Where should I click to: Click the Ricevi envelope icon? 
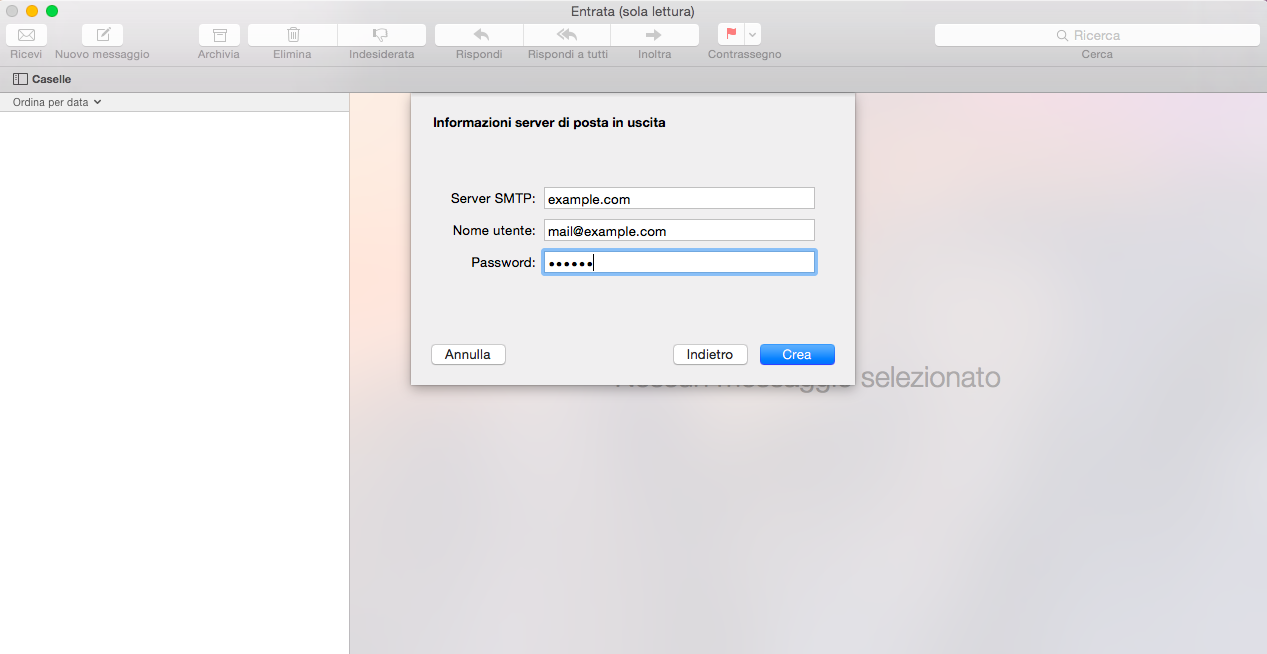coord(26,35)
